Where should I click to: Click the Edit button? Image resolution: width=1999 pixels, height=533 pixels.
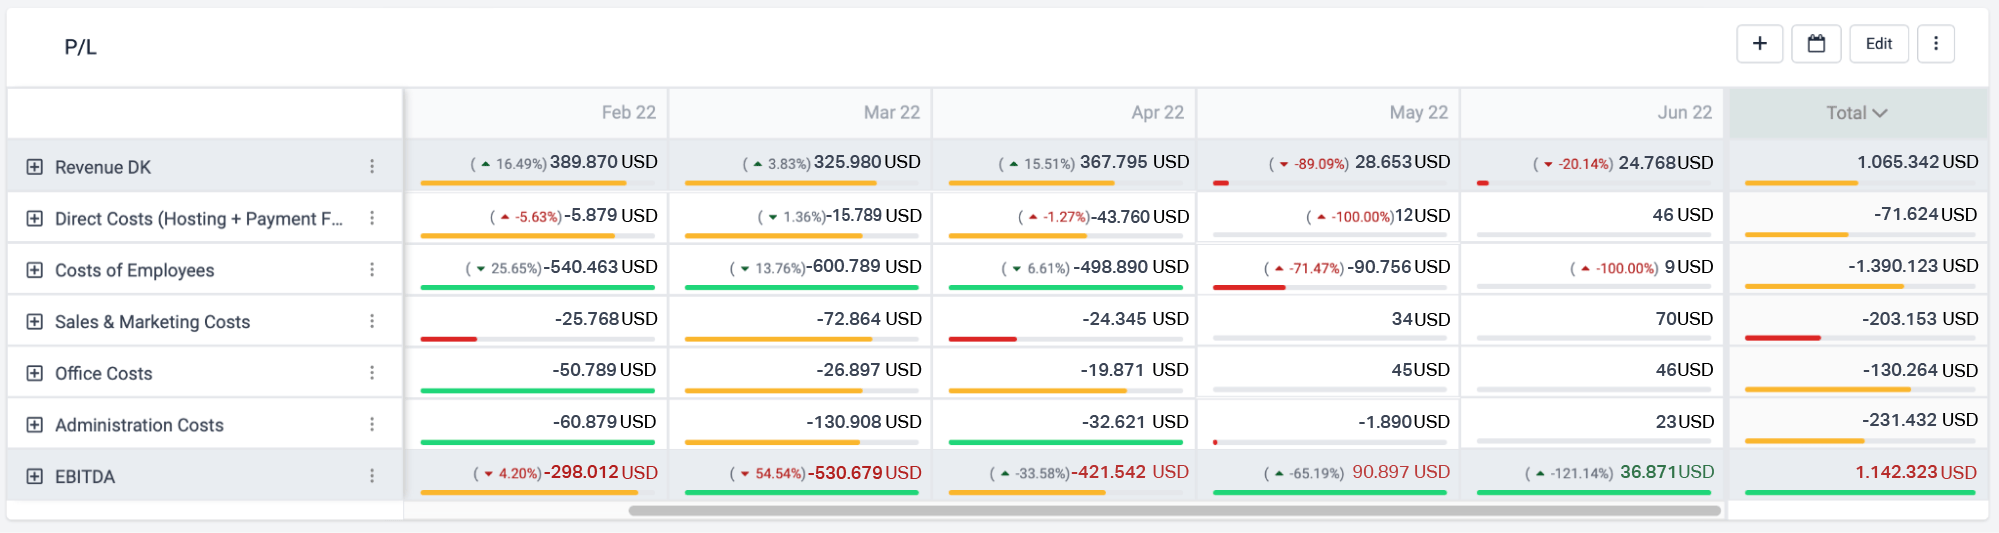coord(1879,44)
